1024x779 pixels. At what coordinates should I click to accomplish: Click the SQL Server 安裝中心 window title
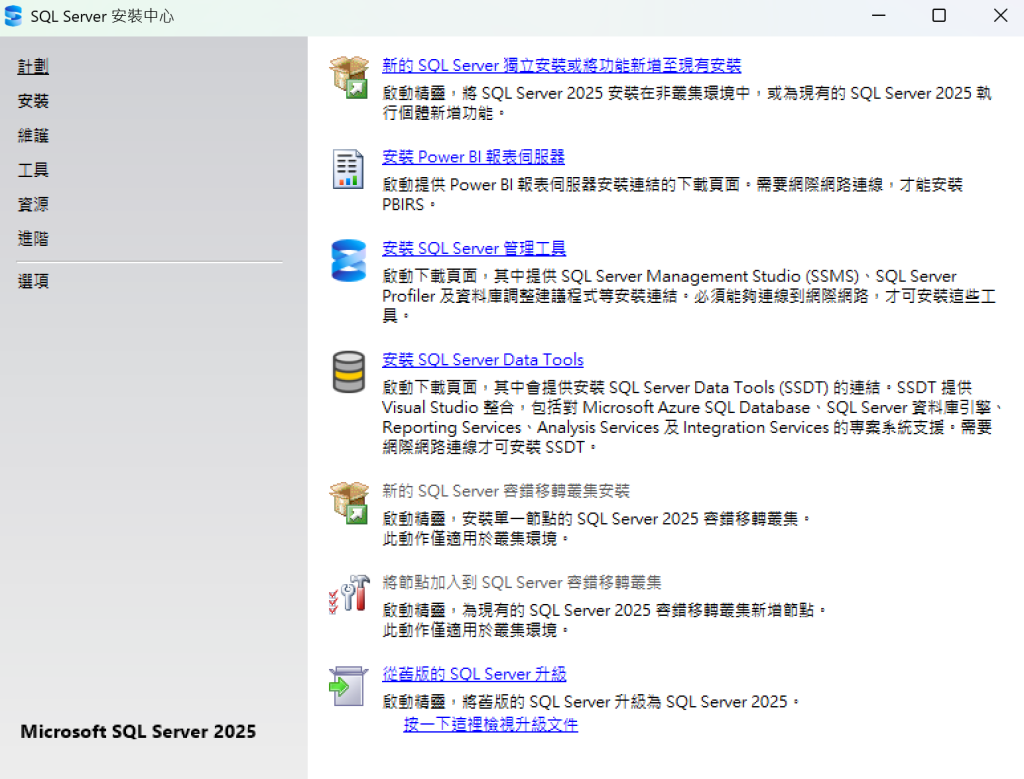click(103, 16)
